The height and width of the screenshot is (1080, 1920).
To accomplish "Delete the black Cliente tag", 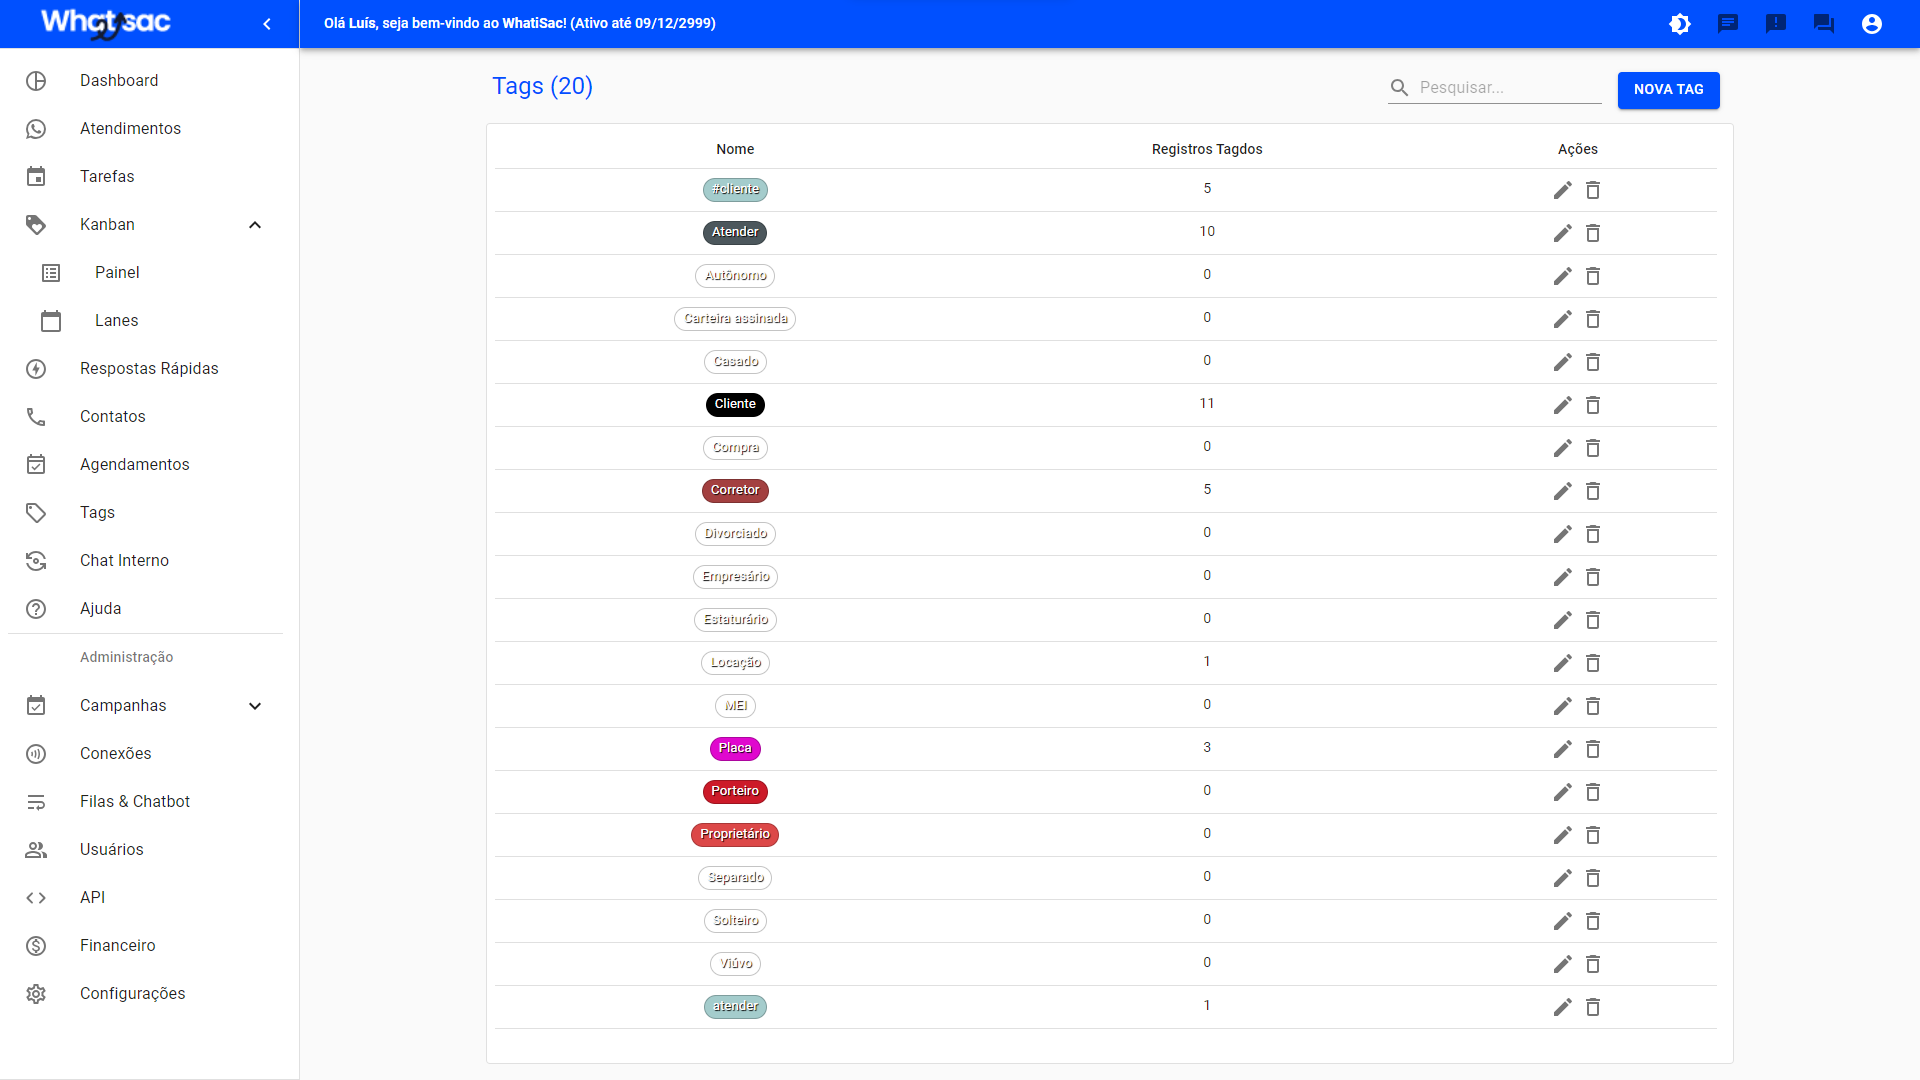I will pos(1593,405).
